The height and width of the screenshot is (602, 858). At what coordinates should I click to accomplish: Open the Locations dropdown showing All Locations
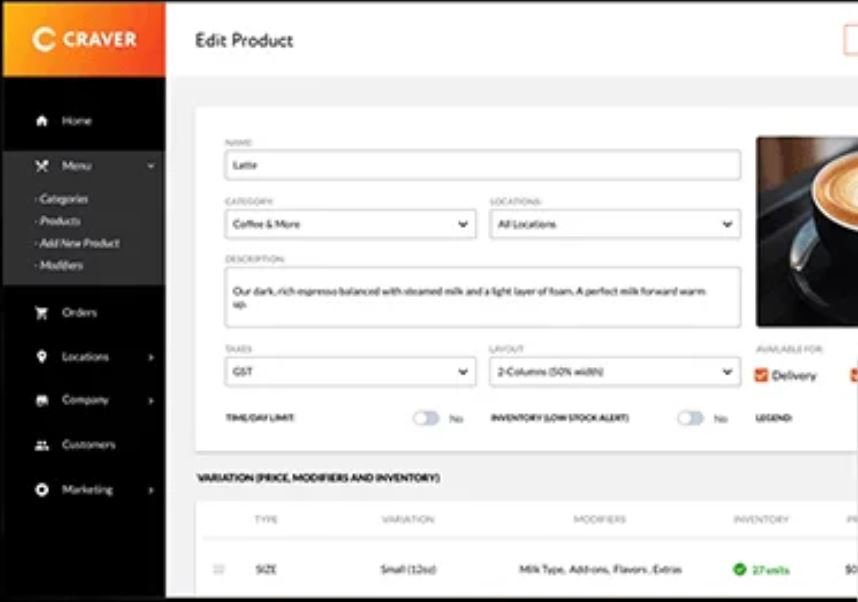[614, 223]
